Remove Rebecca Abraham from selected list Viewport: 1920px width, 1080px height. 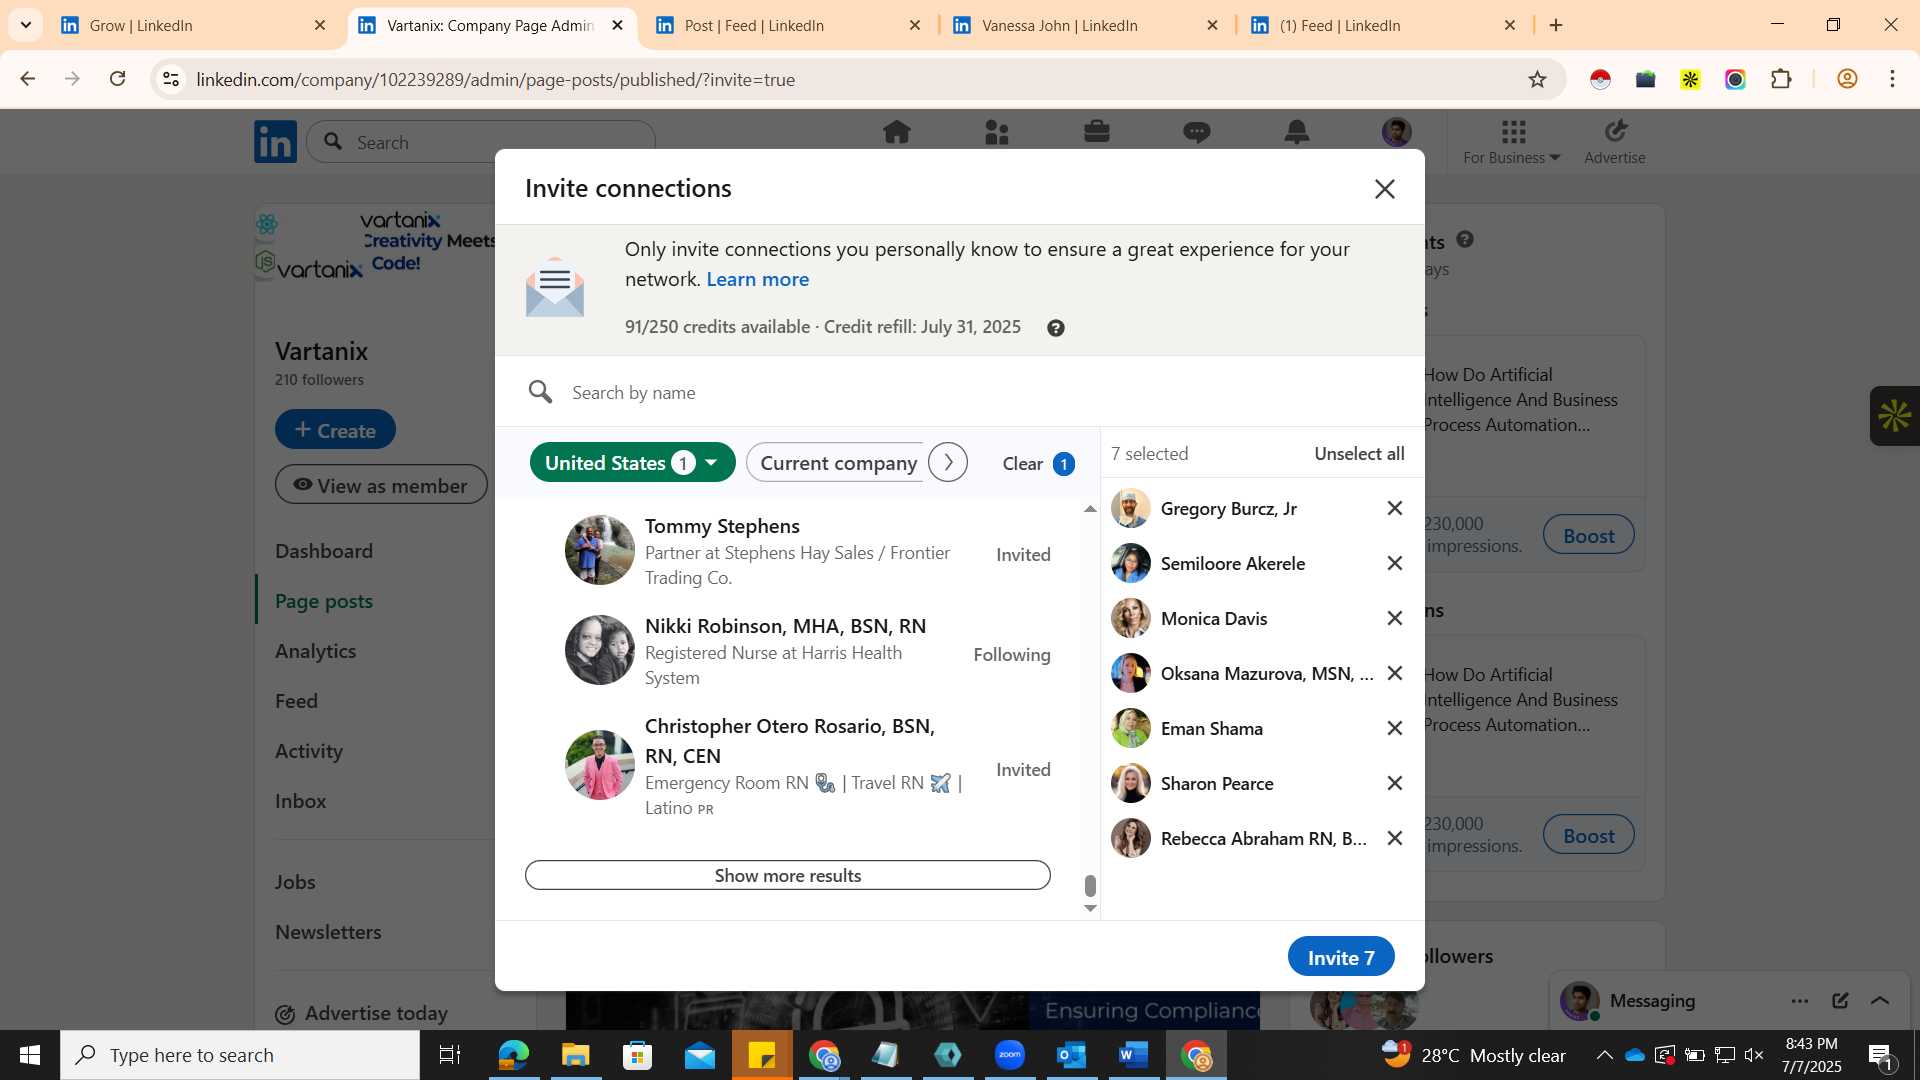[x=1394, y=839]
